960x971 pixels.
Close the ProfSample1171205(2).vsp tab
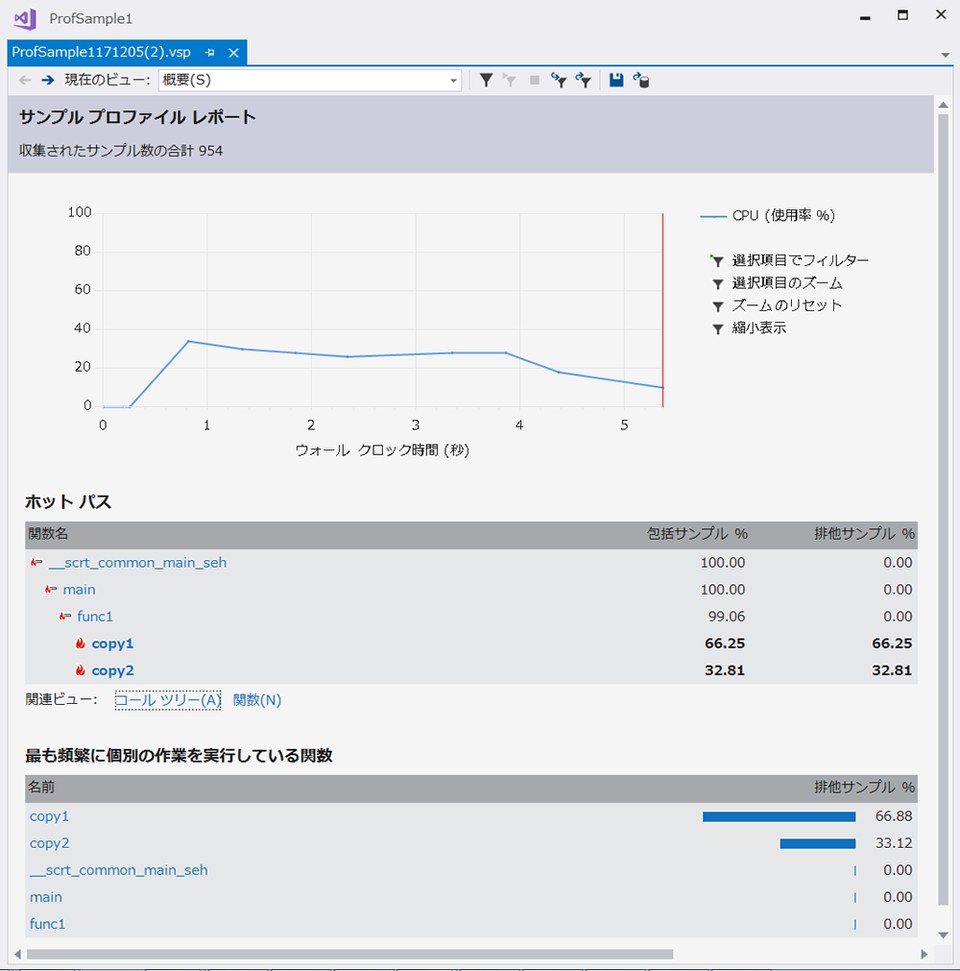pyautogui.click(x=234, y=52)
